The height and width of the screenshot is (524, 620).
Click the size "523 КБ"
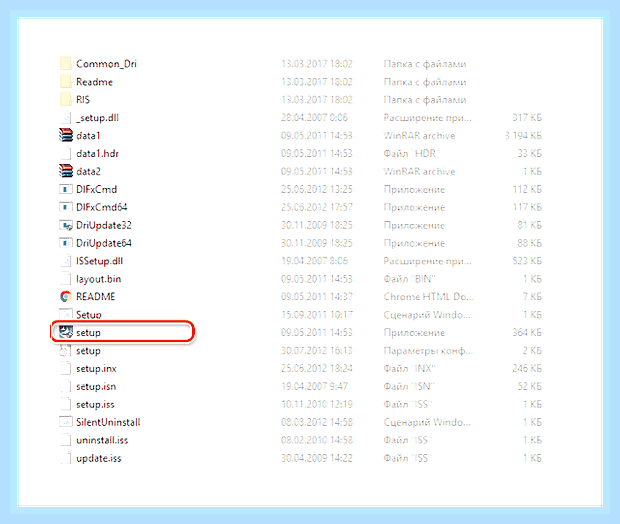click(x=527, y=261)
